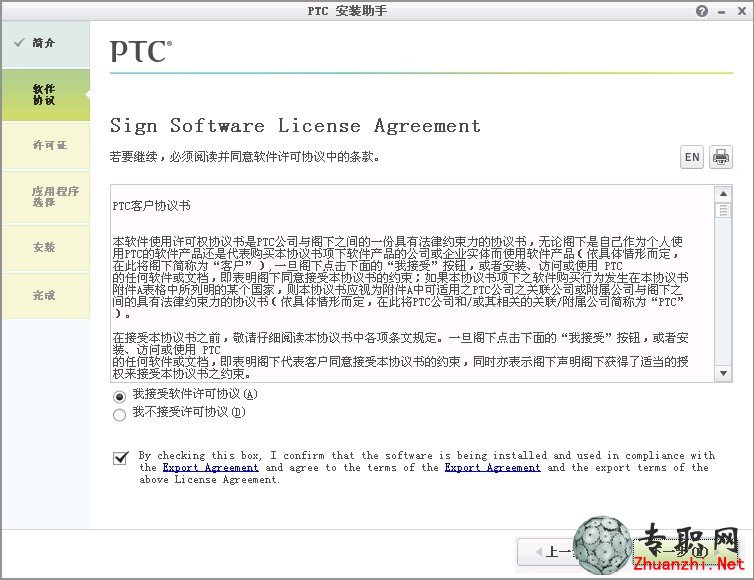The height and width of the screenshot is (580, 754).
Task: Select 许可证 step in sidebar
Action: 45,145
